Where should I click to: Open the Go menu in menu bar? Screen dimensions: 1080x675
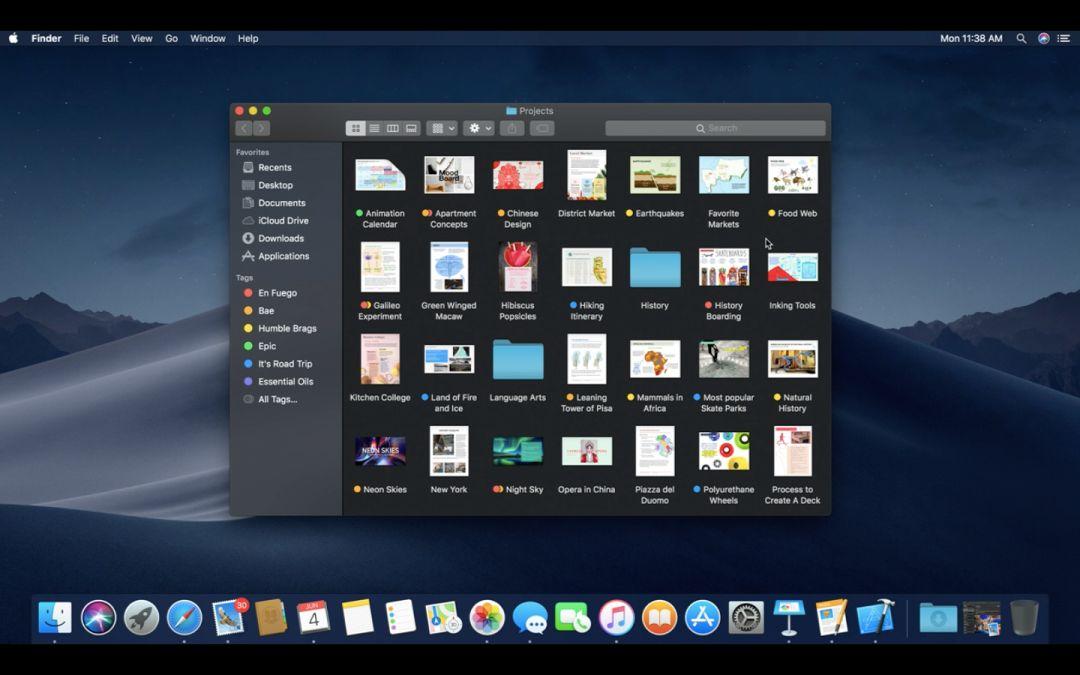point(171,38)
